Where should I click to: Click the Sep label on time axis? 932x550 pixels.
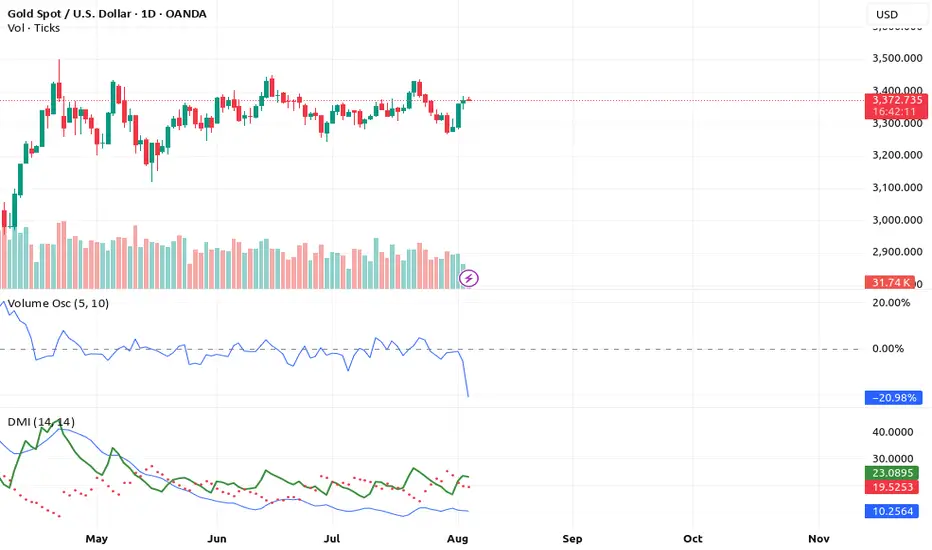[x=572, y=539]
